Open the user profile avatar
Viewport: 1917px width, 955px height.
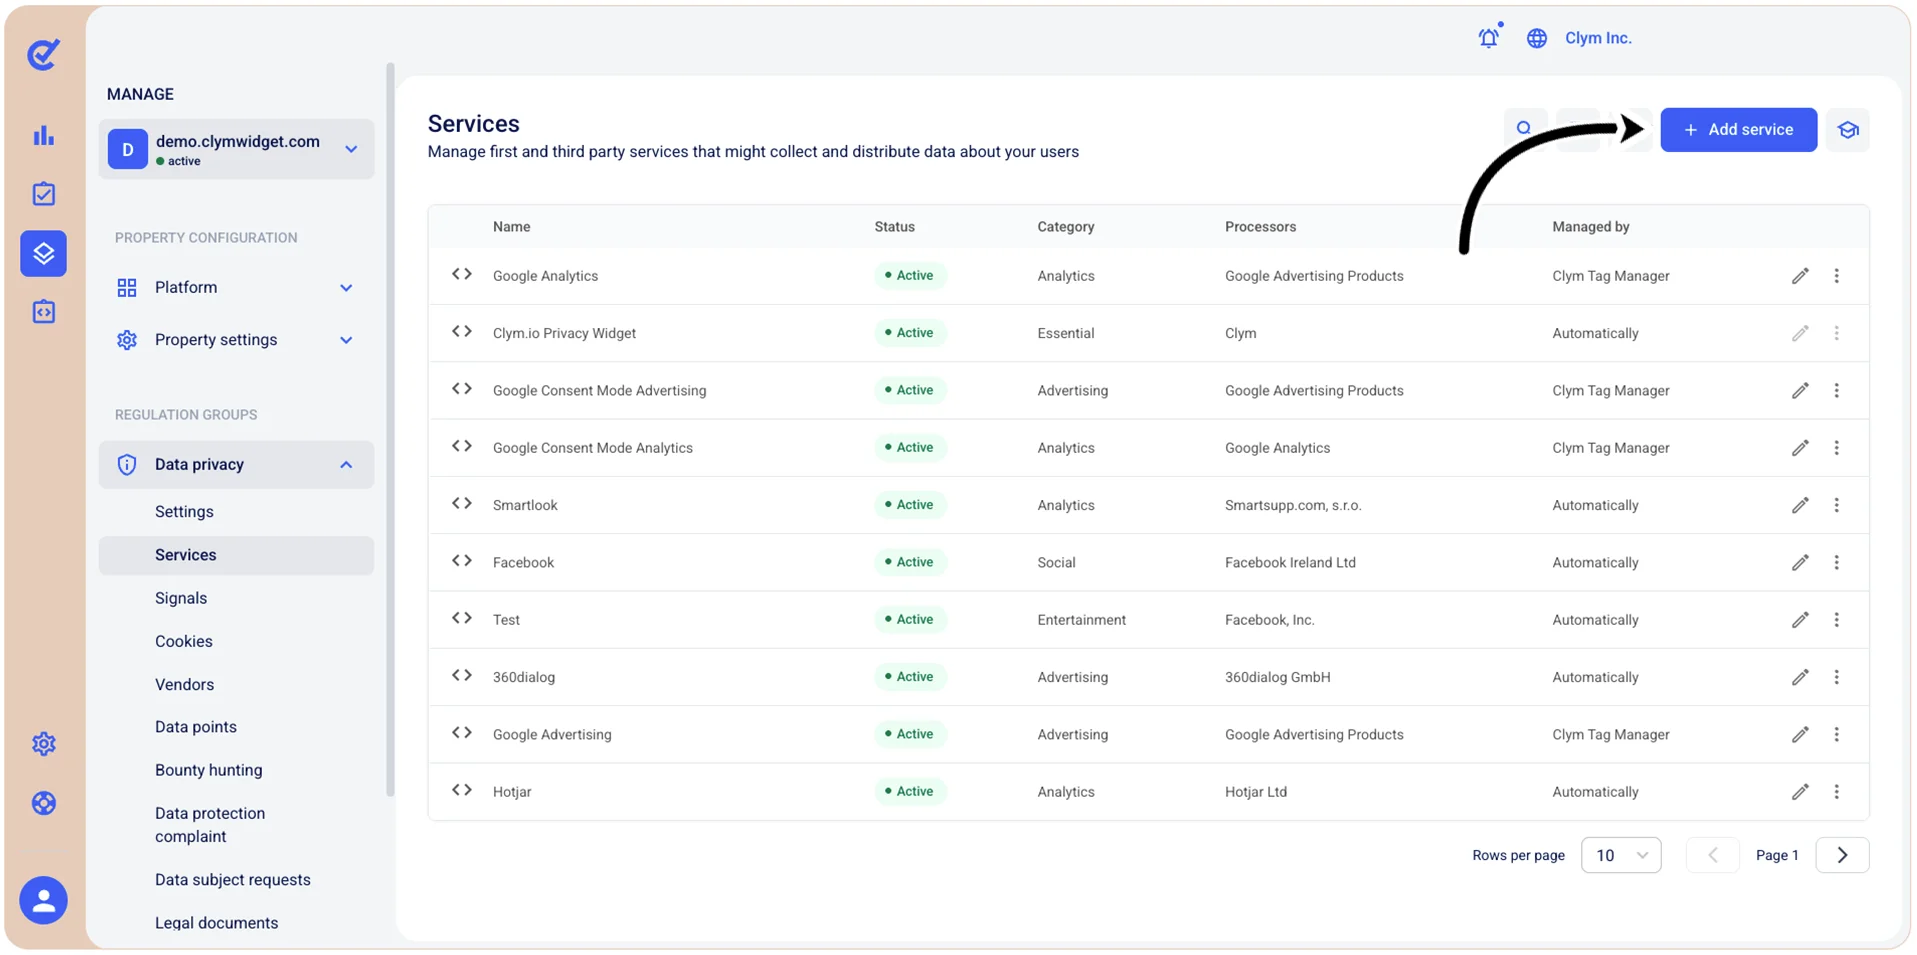(43, 900)
